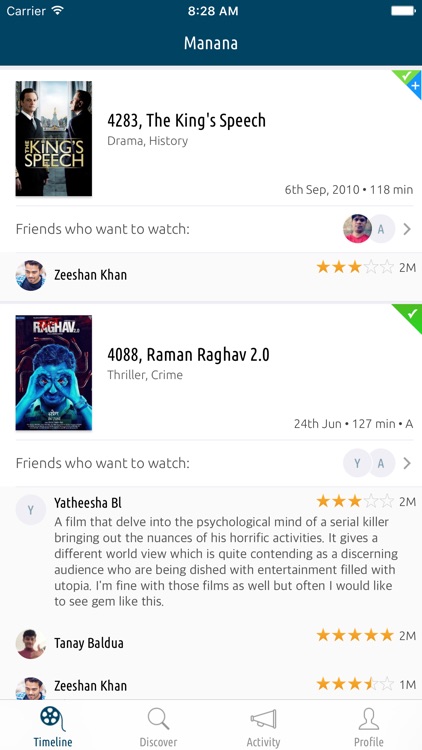Tap 'Y' avatar in Raman Raghav friends row

pos(357,463)
